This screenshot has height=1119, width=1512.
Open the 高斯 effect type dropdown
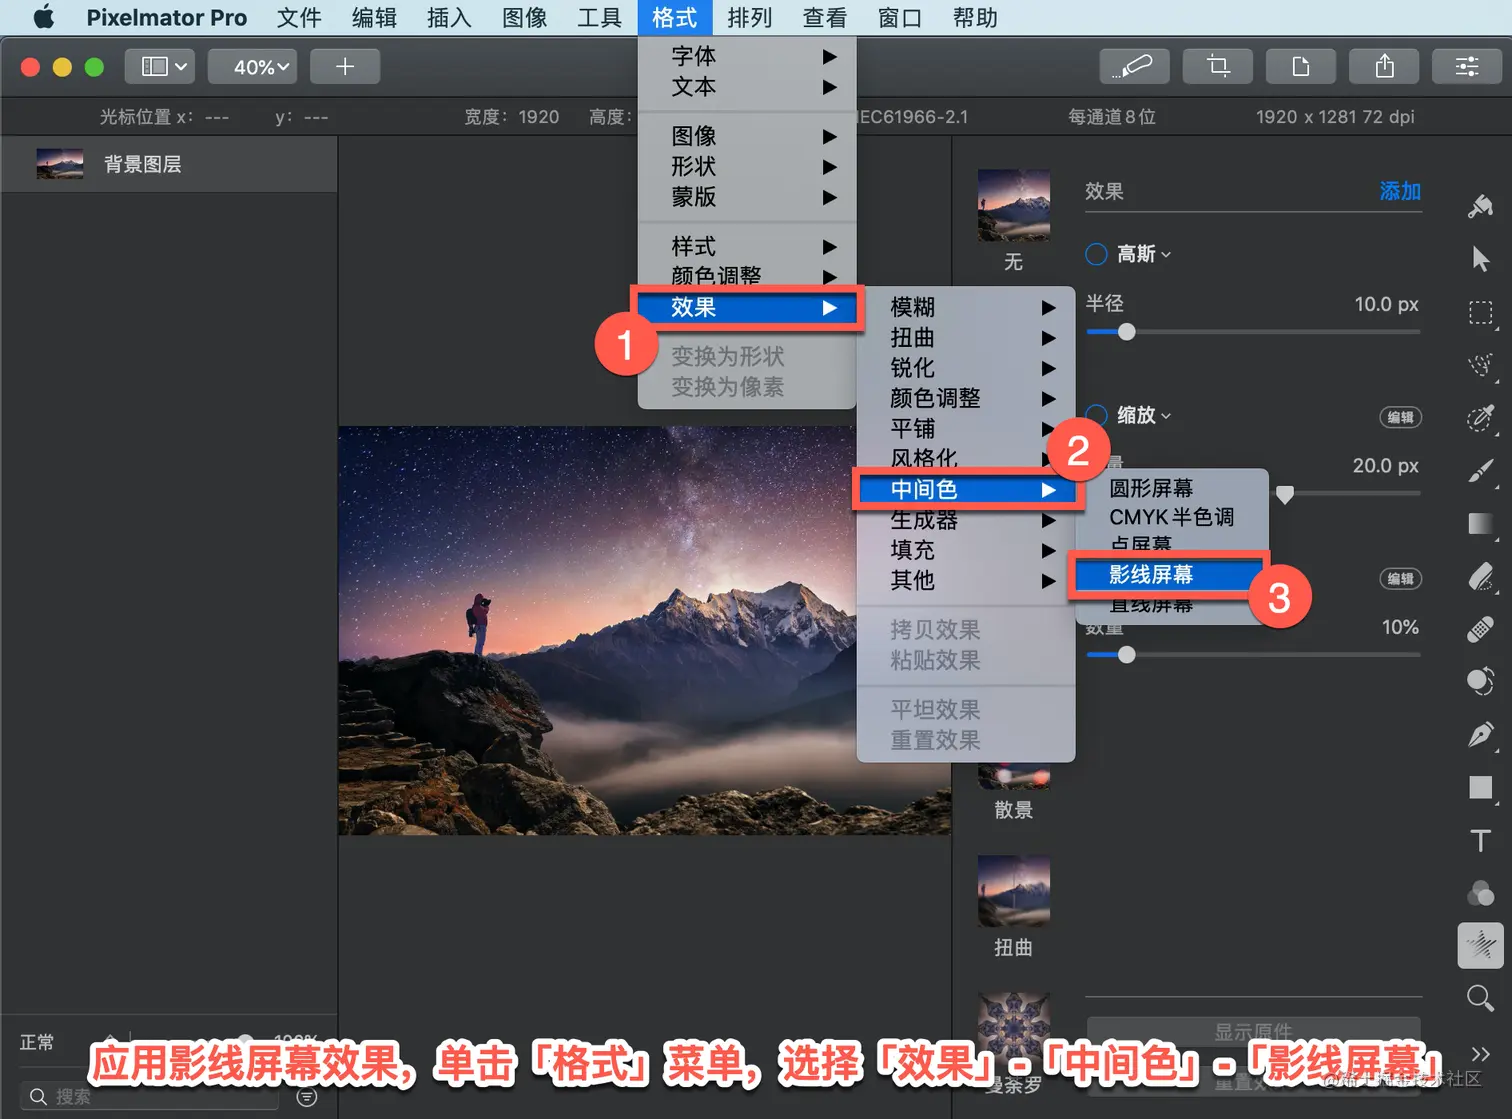pyautogui.click(x=1144, y=254)
